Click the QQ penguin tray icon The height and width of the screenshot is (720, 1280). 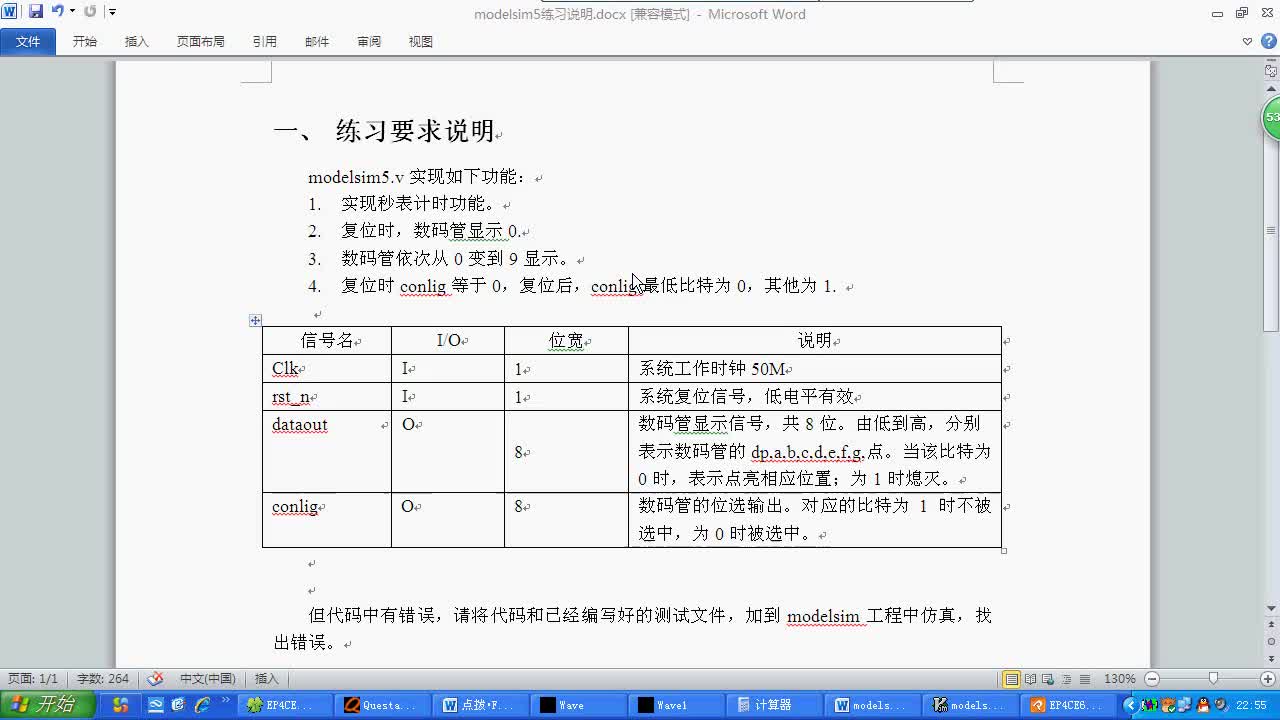tap(1203, 705)
